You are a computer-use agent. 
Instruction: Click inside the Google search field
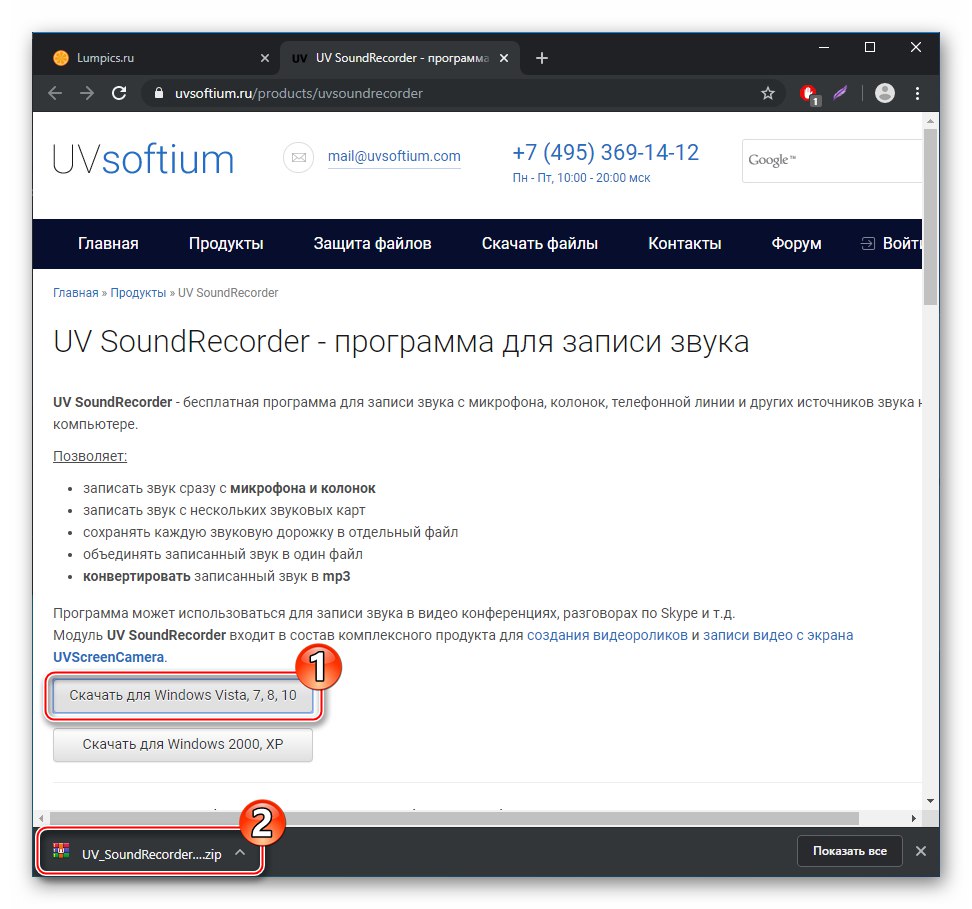click(832, 161)
